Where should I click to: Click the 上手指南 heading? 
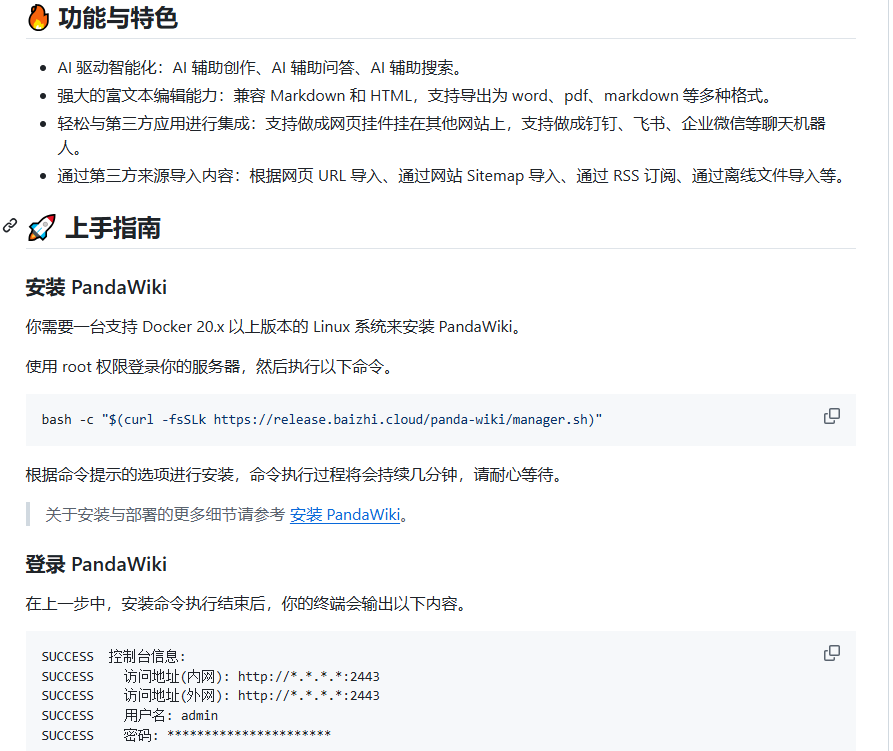pyautogui.click(x=113, y=228)
